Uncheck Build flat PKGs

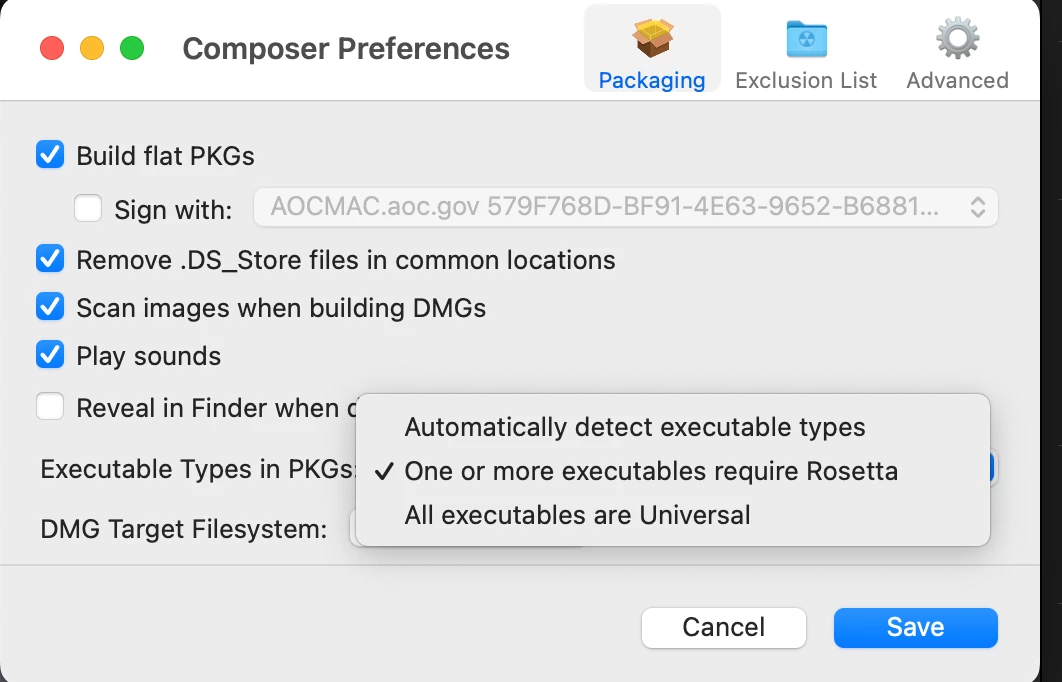pos(50,155)
